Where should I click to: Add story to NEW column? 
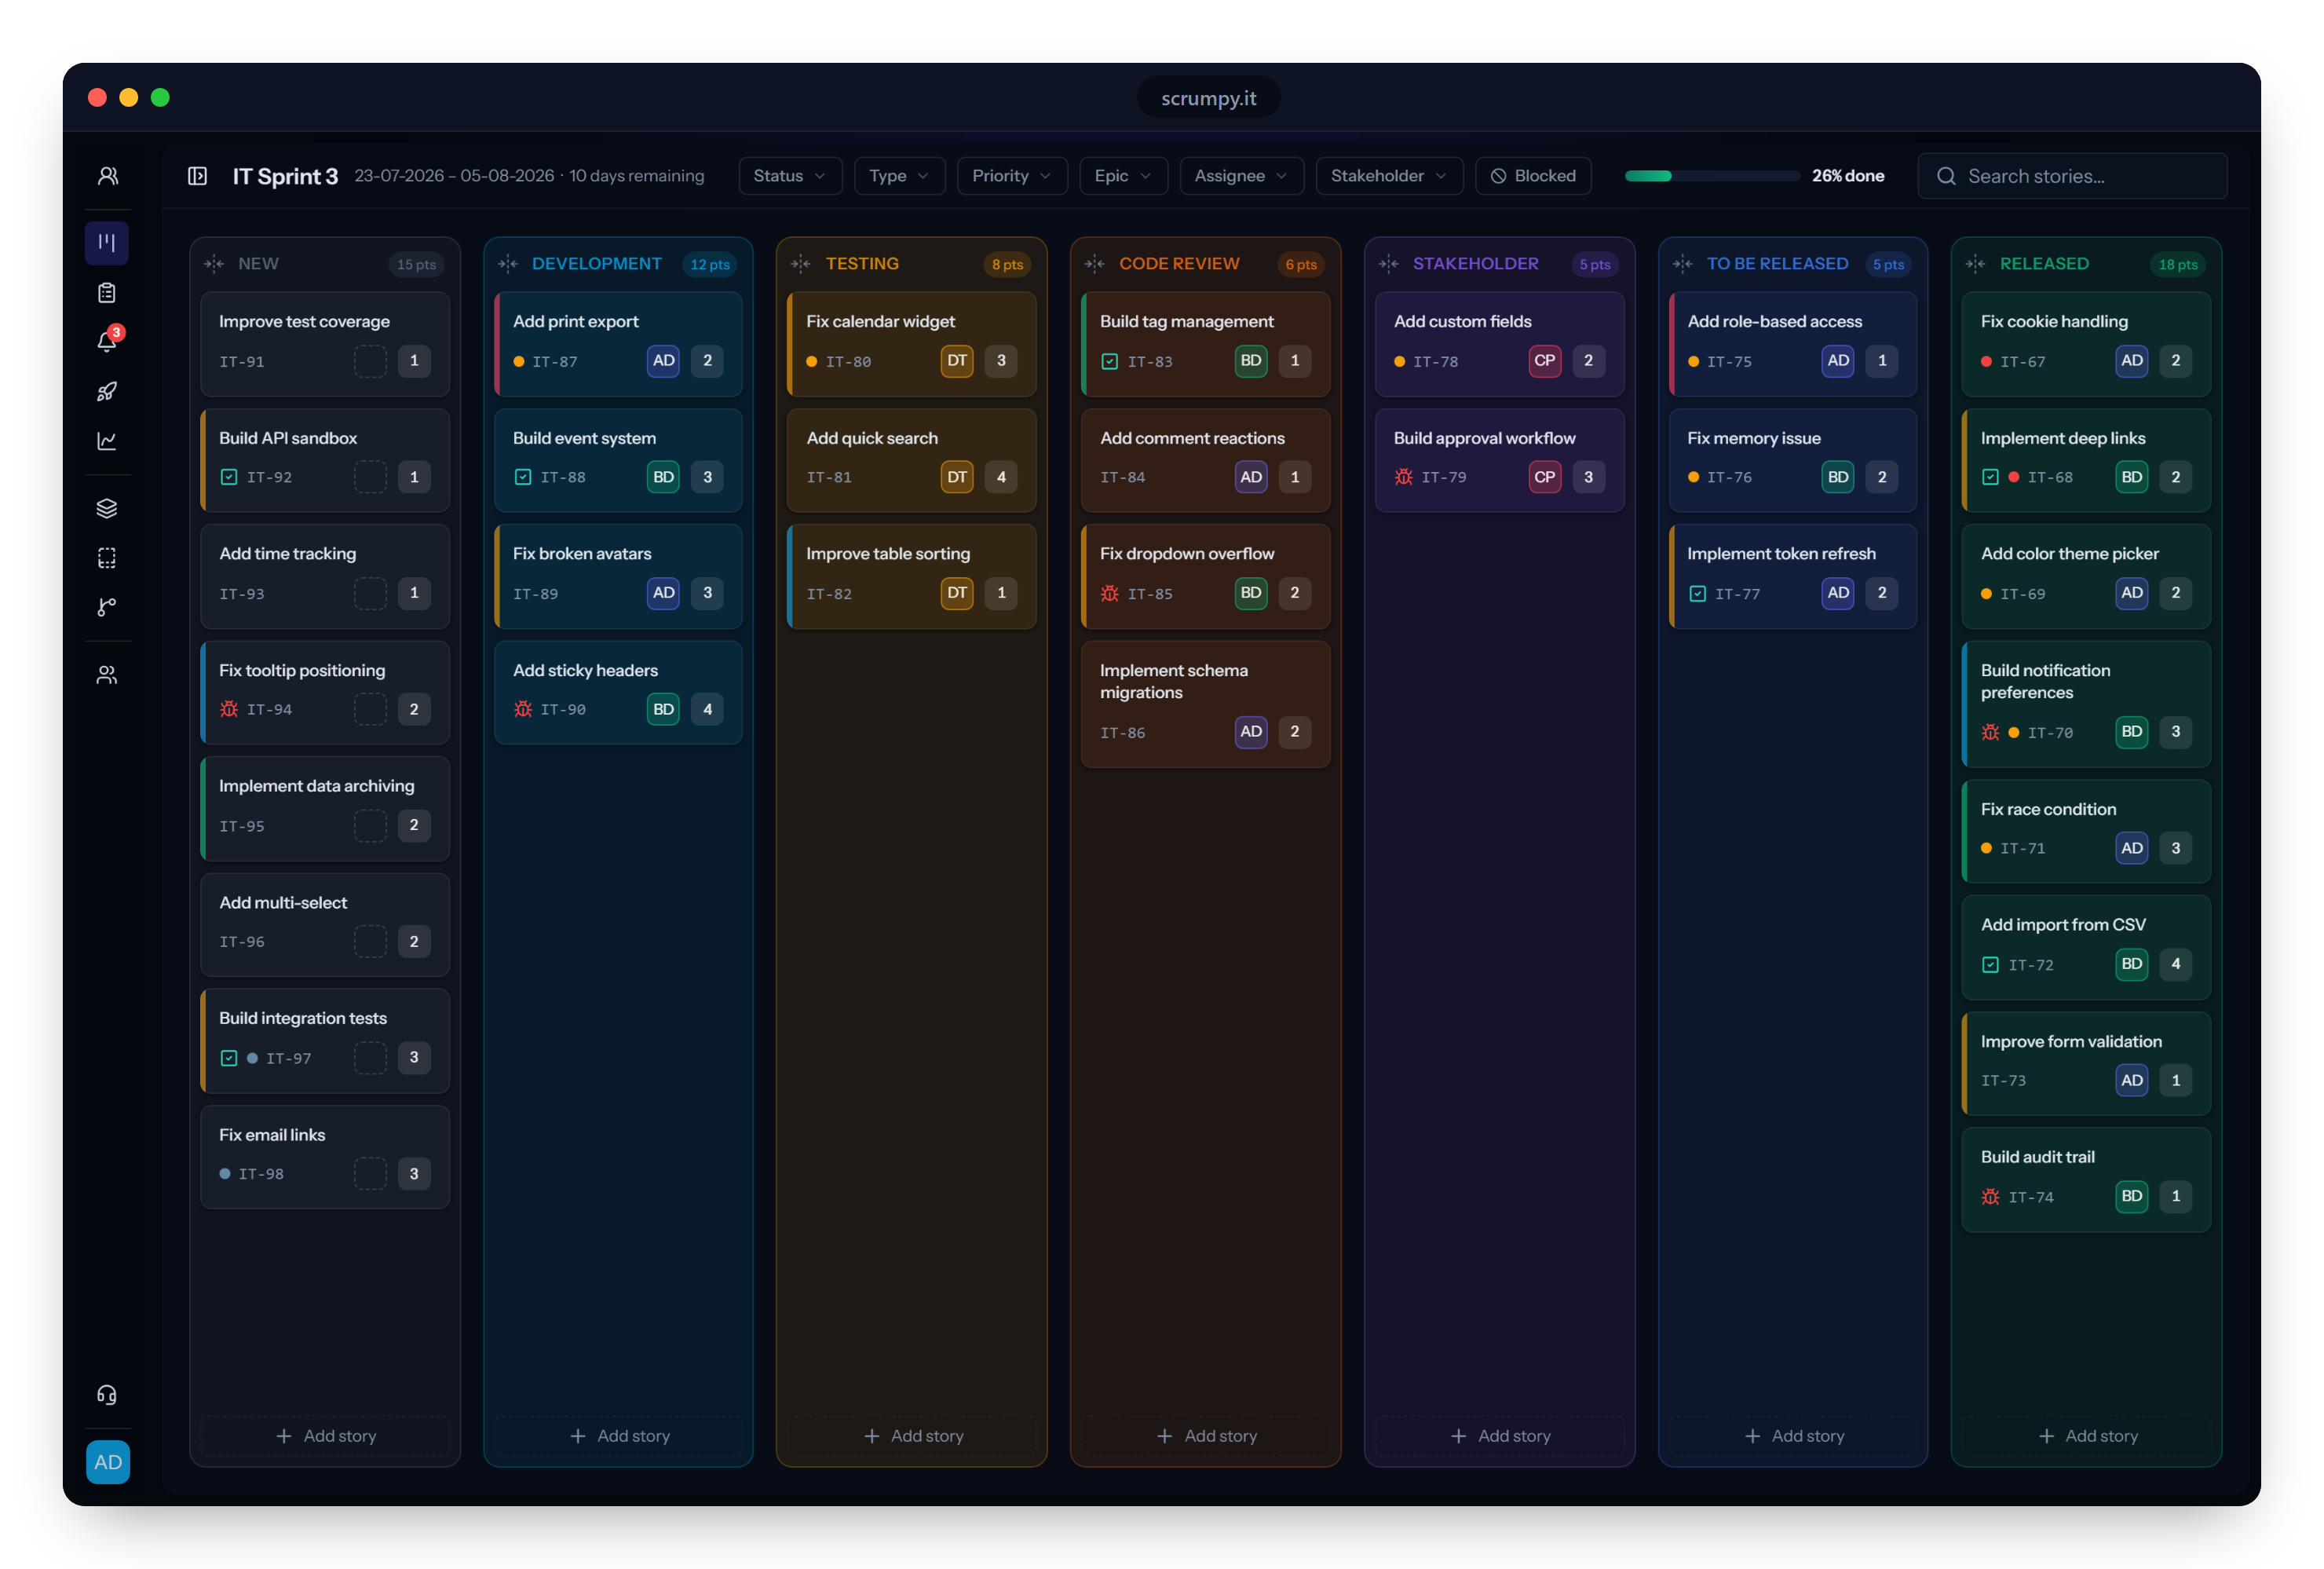click(x=325, y=1436)
